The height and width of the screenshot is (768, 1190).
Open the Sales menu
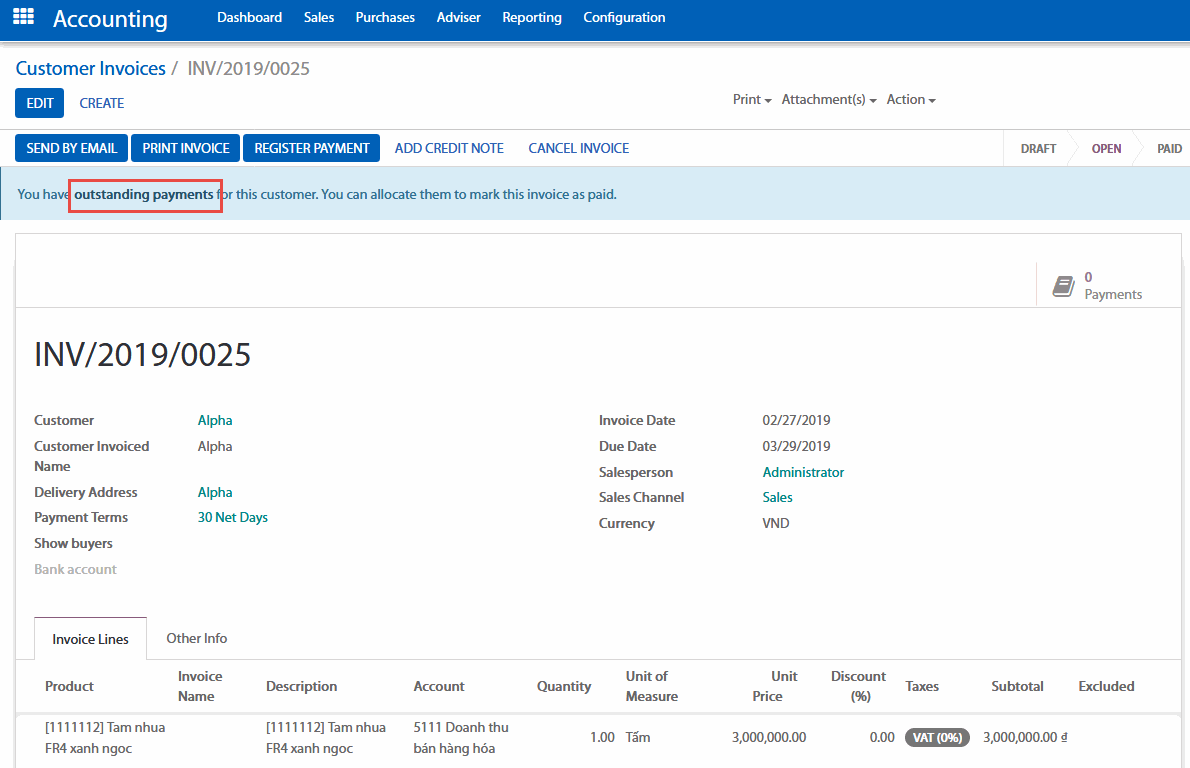(319, 17)
